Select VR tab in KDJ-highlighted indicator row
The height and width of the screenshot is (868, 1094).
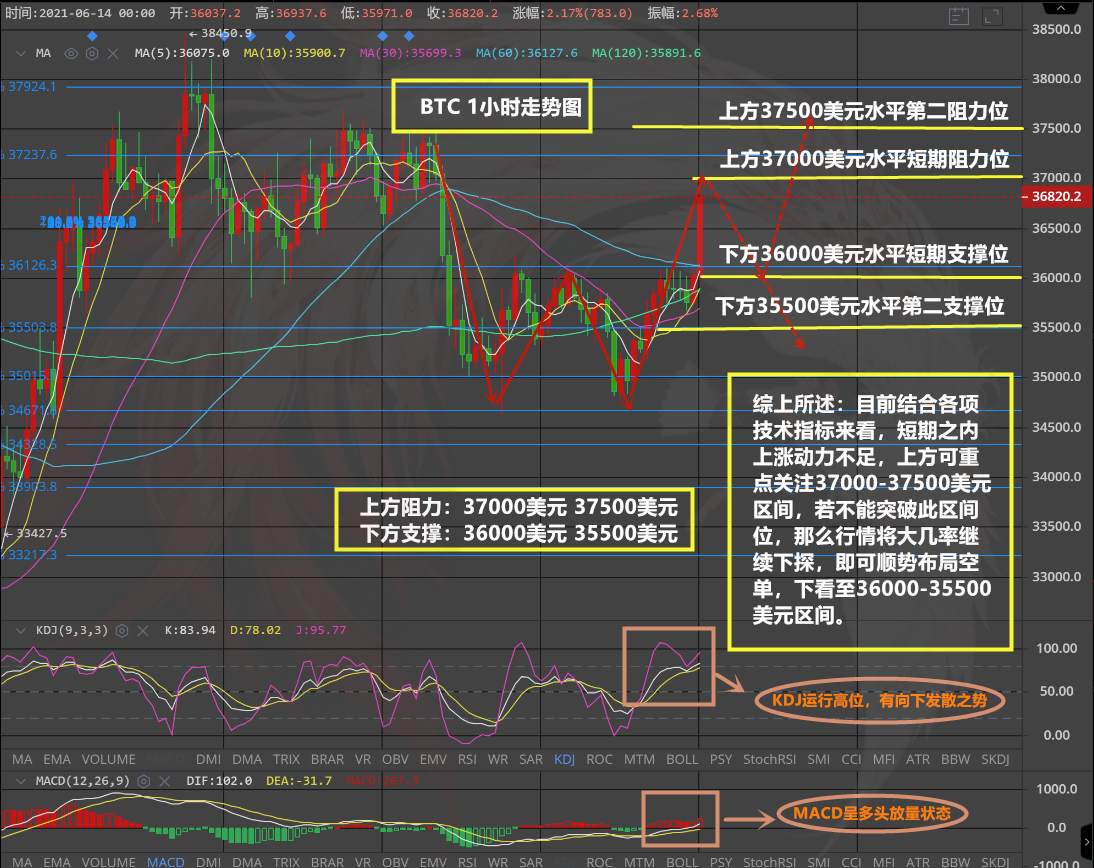tap(363, 759)
